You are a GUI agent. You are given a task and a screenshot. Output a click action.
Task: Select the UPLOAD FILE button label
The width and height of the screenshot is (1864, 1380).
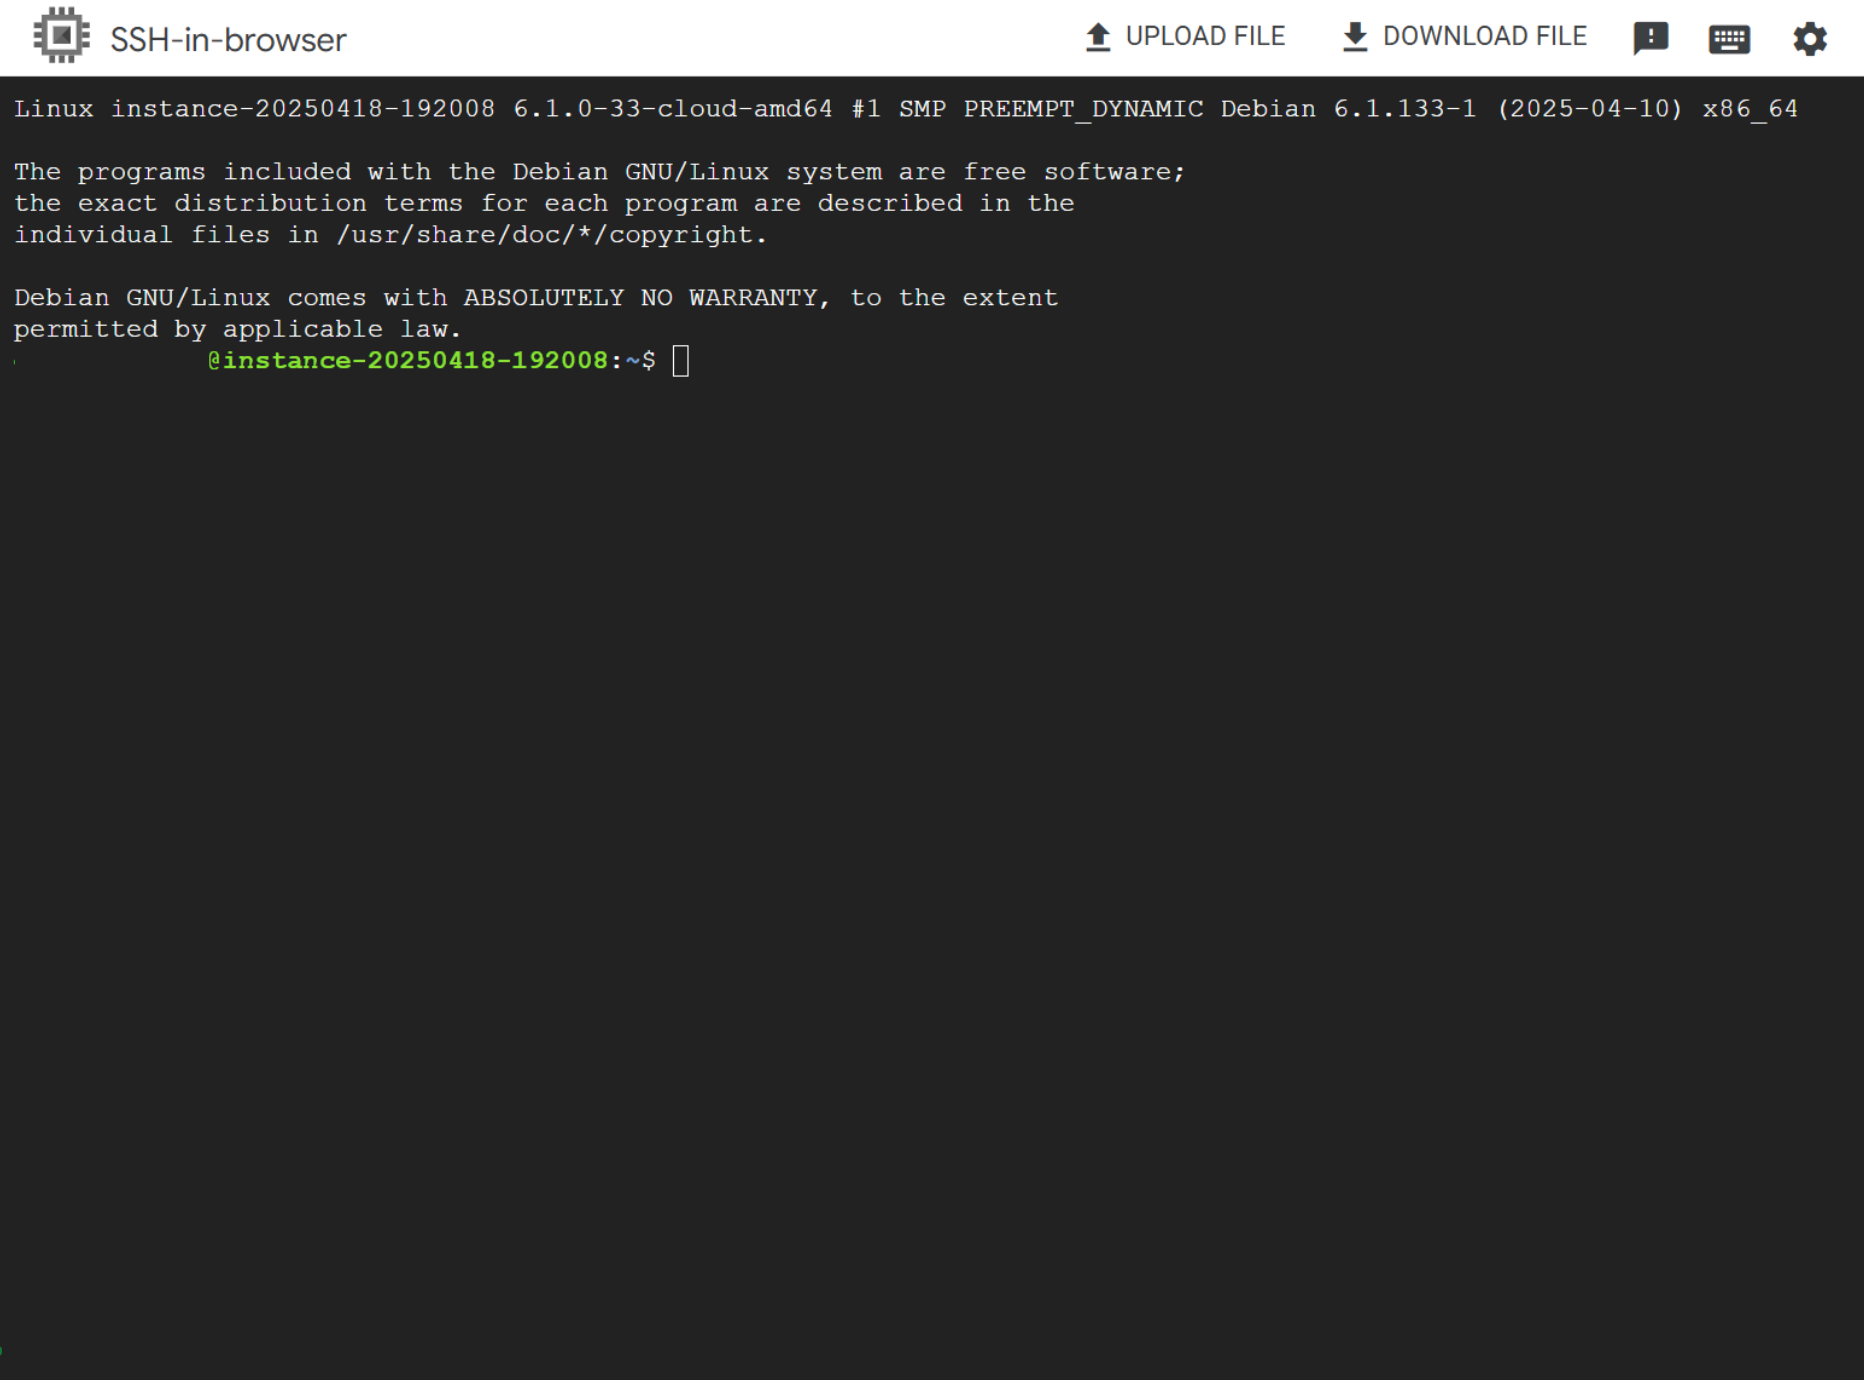[1205, 36]
